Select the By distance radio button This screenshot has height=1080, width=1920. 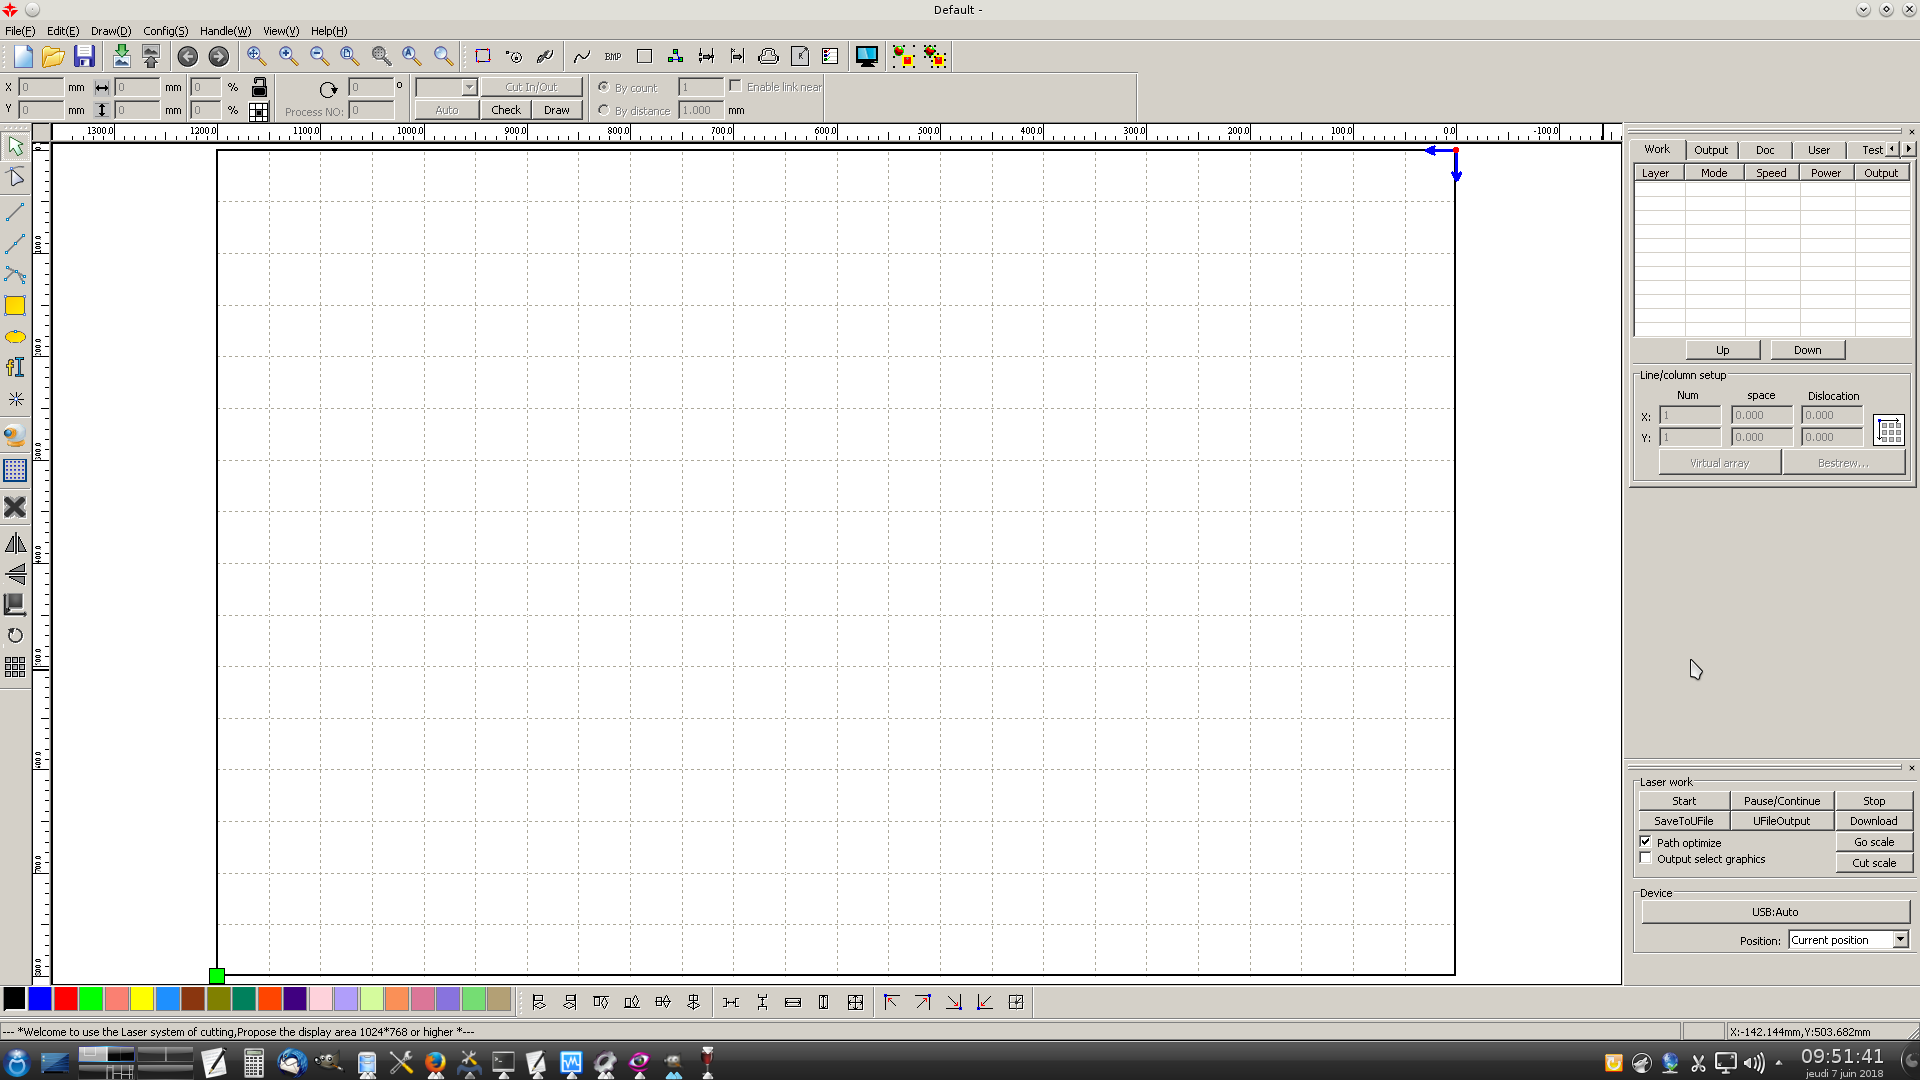click(x=604, y=110)
